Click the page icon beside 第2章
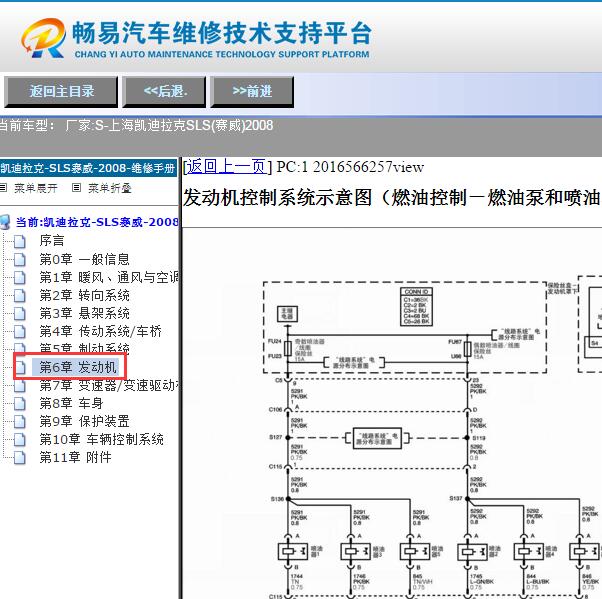This screenshot has width=602, height=599. click(x=20, y=296)
